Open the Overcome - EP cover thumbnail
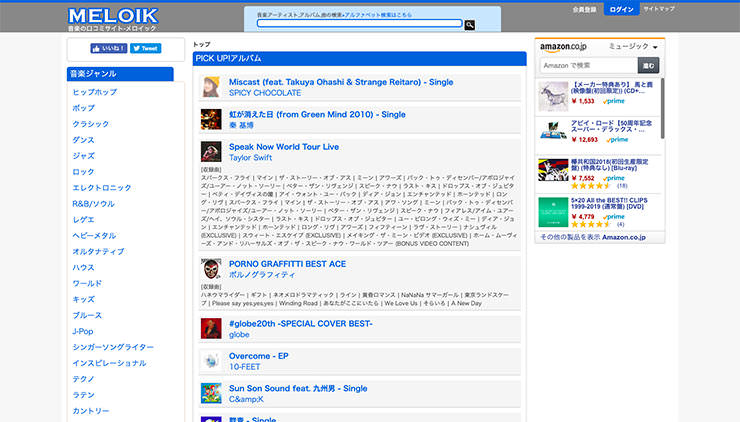 pos(211,361)
